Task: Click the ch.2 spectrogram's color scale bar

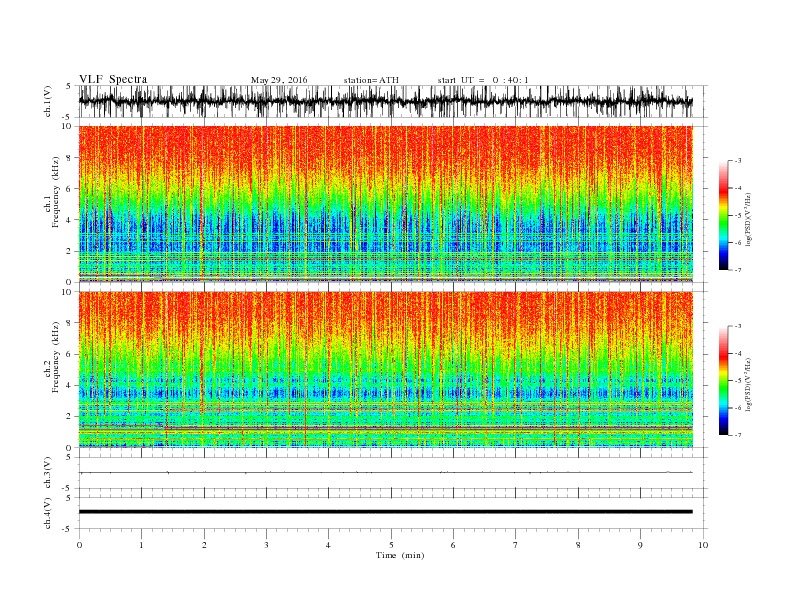Action: [x=723, y=381]
